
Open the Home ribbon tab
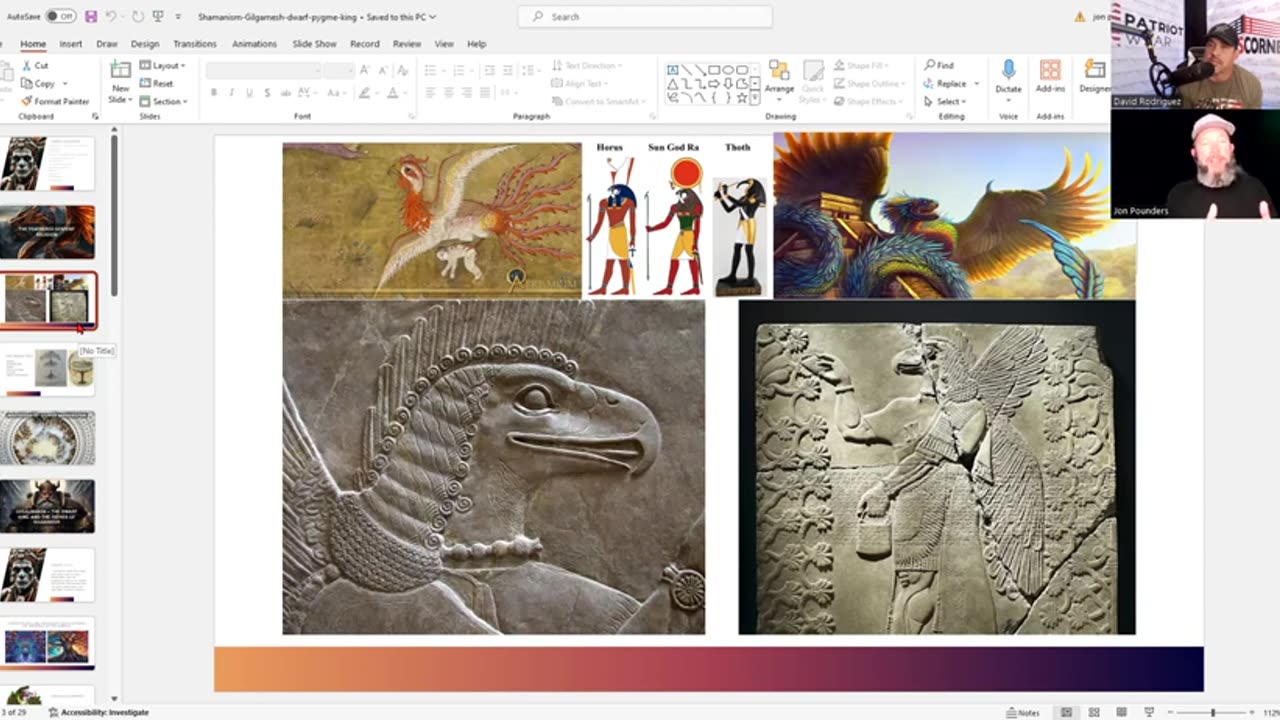(x=33, y=44)
